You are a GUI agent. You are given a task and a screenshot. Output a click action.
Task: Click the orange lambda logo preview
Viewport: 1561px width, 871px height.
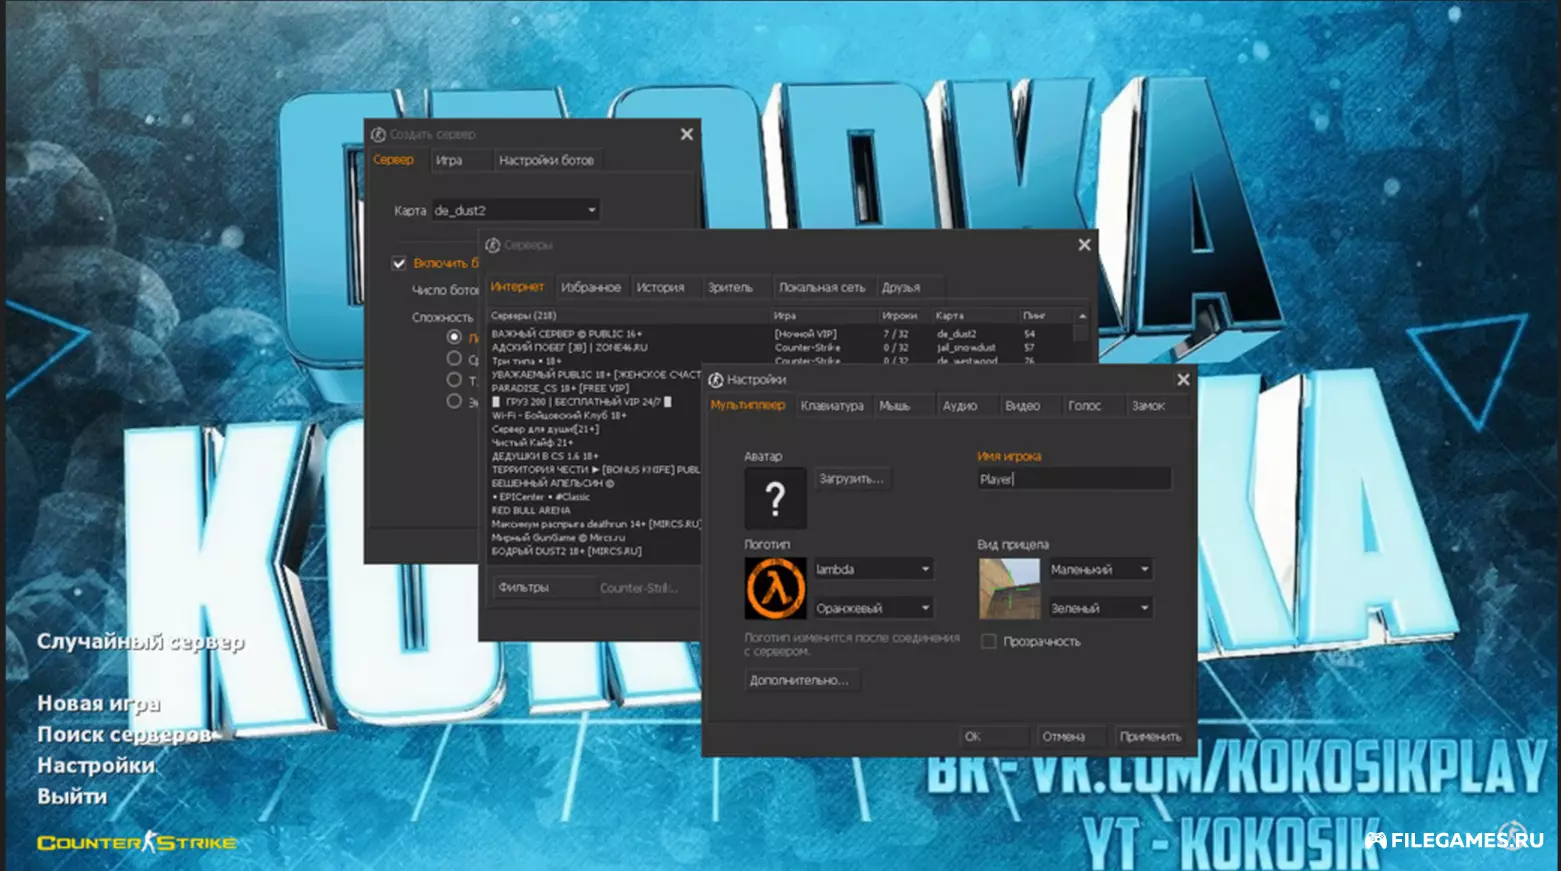point(775,588)
